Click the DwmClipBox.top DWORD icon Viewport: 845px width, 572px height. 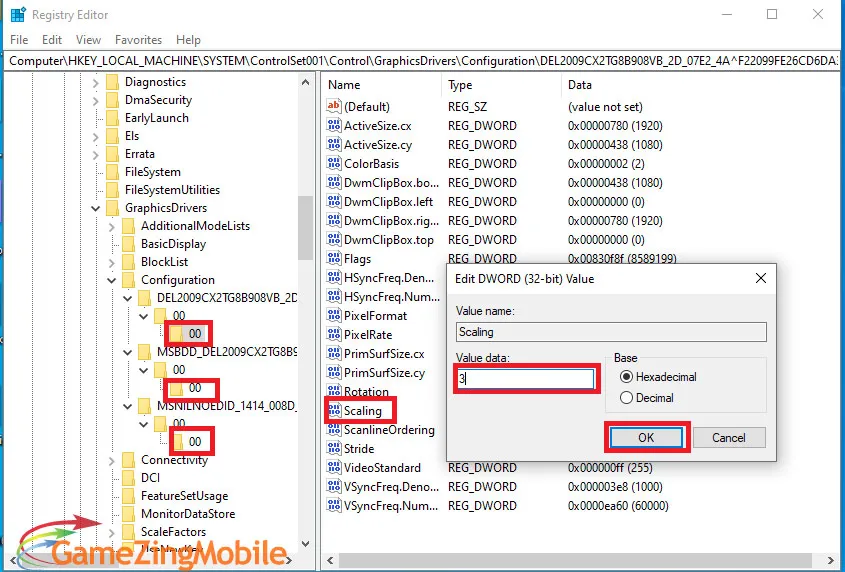(334, 239)
